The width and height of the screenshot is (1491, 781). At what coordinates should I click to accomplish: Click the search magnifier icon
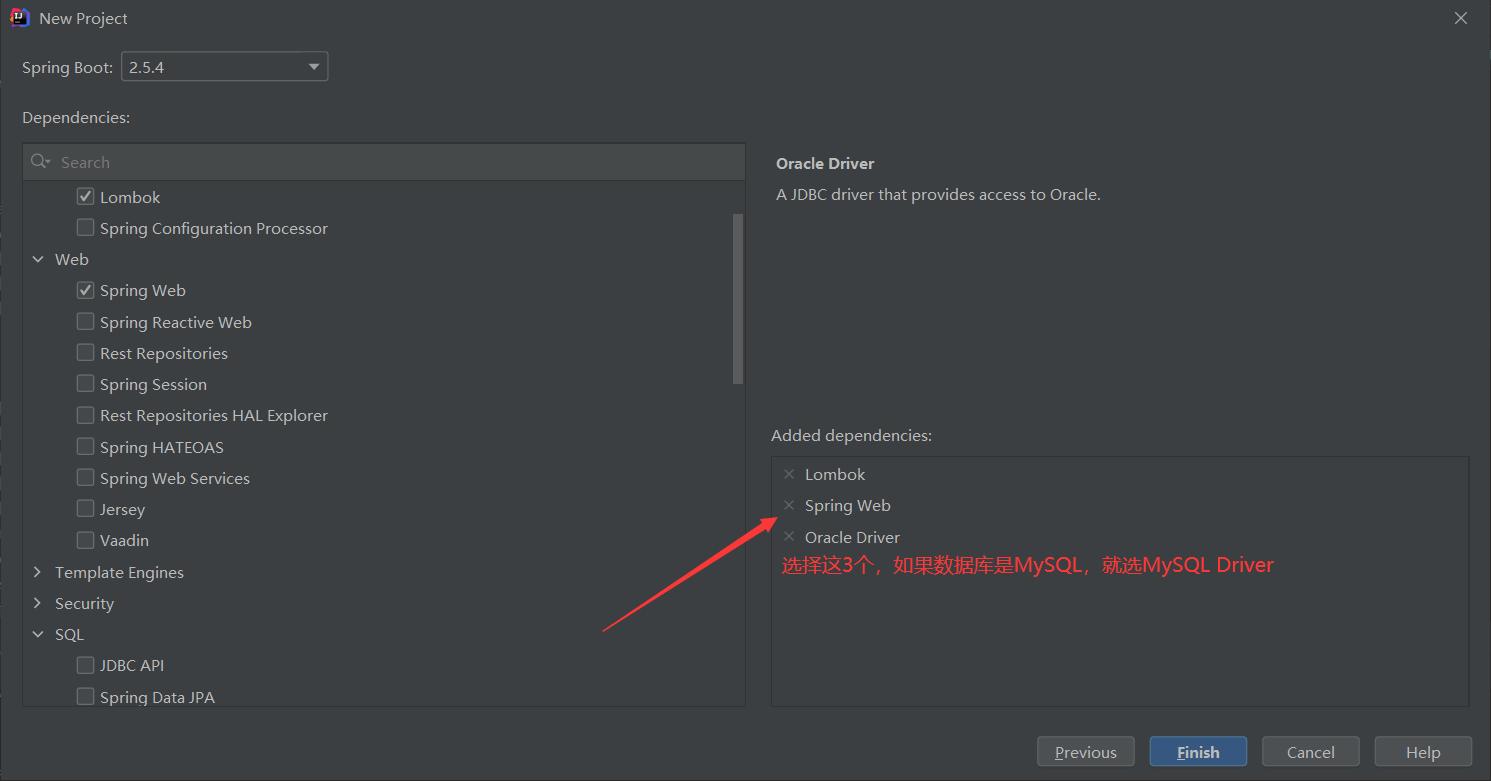coord(40,162)
